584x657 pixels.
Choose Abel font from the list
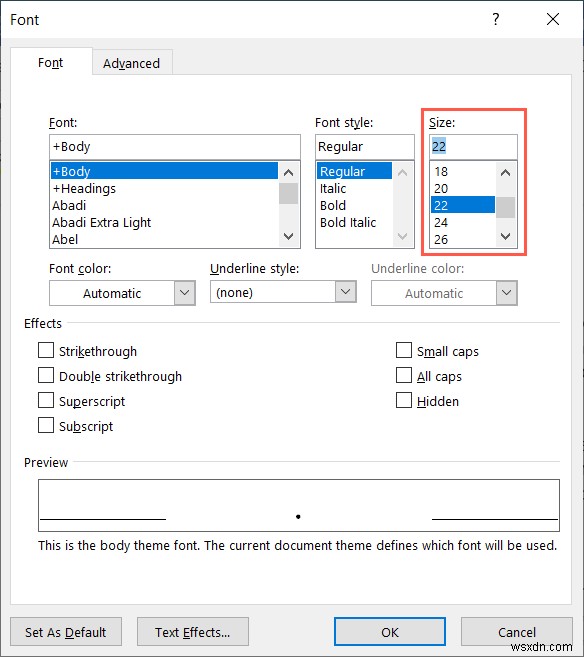(164, 239)
